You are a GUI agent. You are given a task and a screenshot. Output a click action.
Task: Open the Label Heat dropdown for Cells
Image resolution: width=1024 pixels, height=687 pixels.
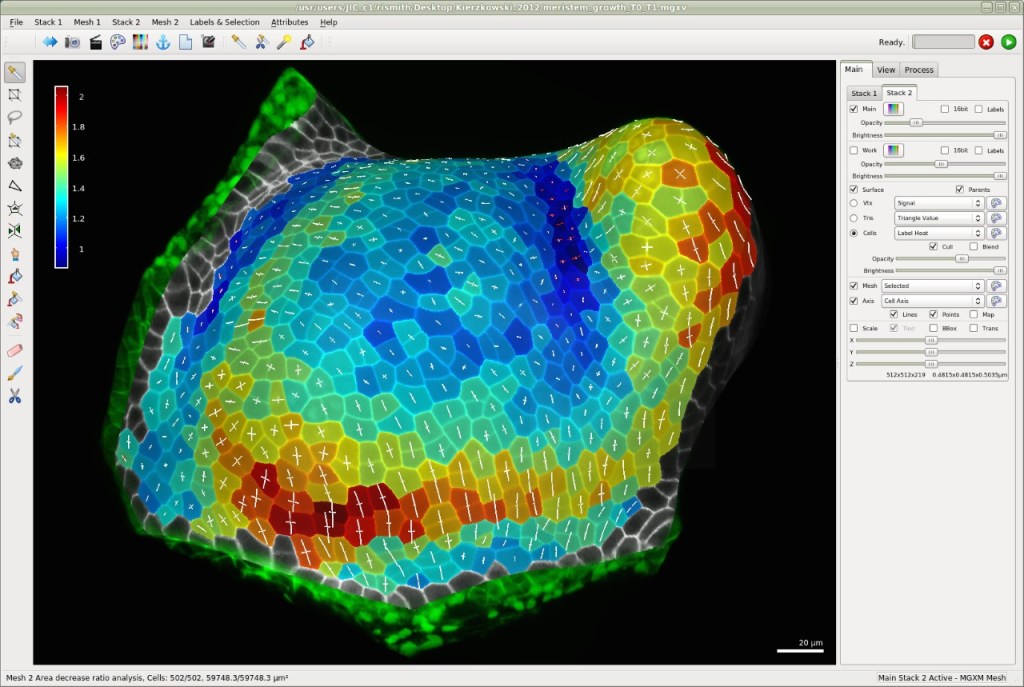point(936,232)
